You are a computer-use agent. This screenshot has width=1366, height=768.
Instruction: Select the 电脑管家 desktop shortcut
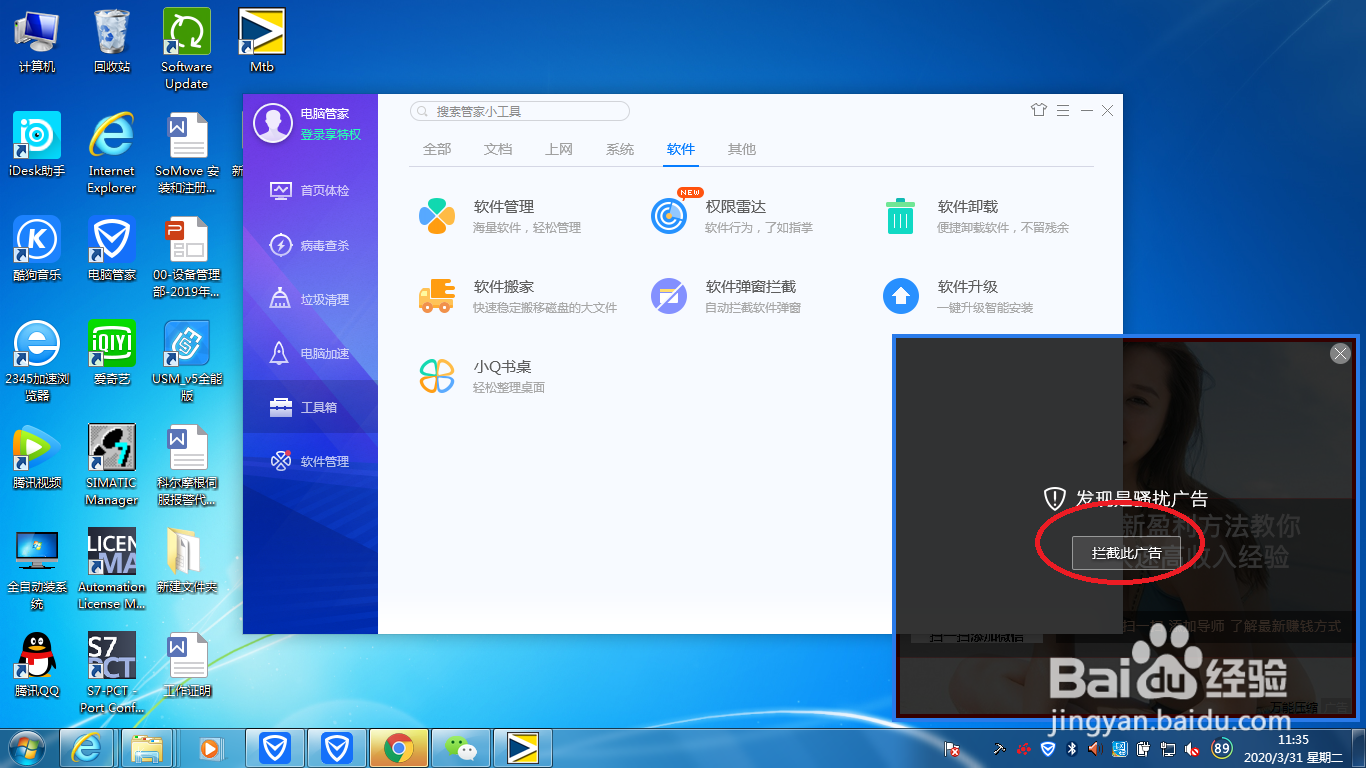[112, 250]
